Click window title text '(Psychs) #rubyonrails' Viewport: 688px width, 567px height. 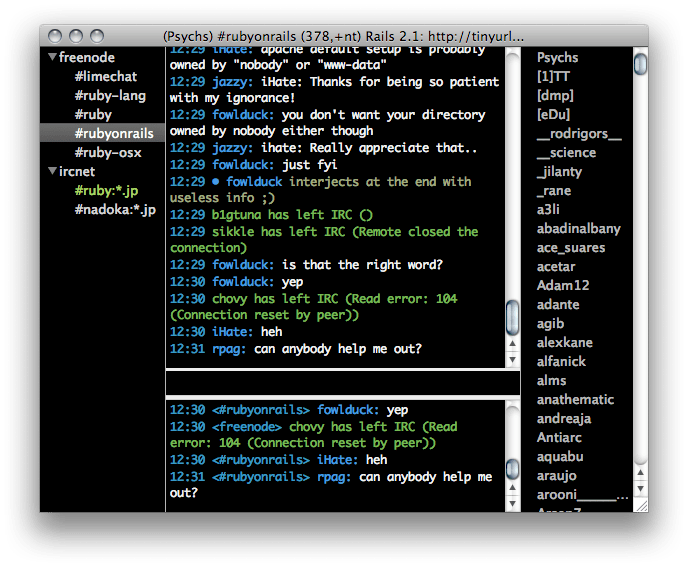pyautogui.click(x=230, y=36)
